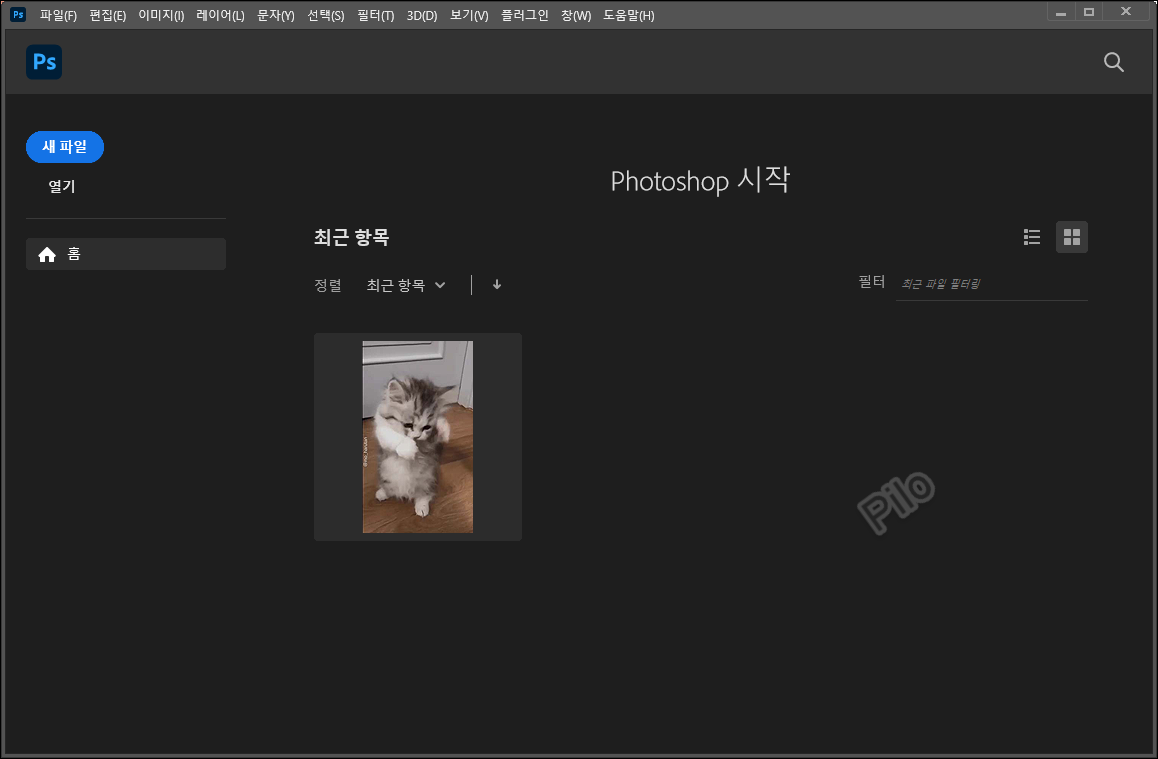Viewport: 1158px width, 759px height.
Task: Click the 새 파일 button
Action: point(64,147)
